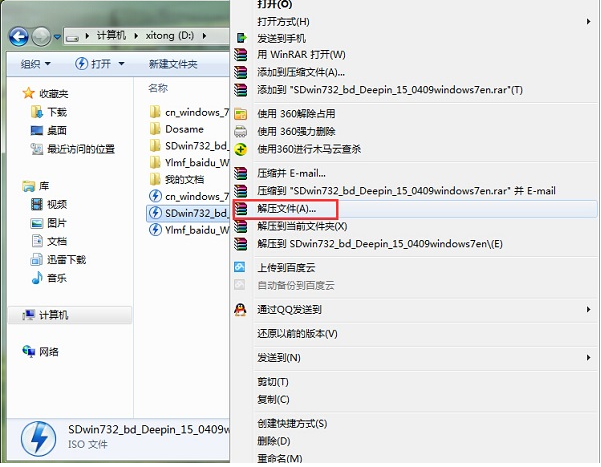Open 文档 library
The width and height of the screenshot is (601, 467).
point(49,241)
